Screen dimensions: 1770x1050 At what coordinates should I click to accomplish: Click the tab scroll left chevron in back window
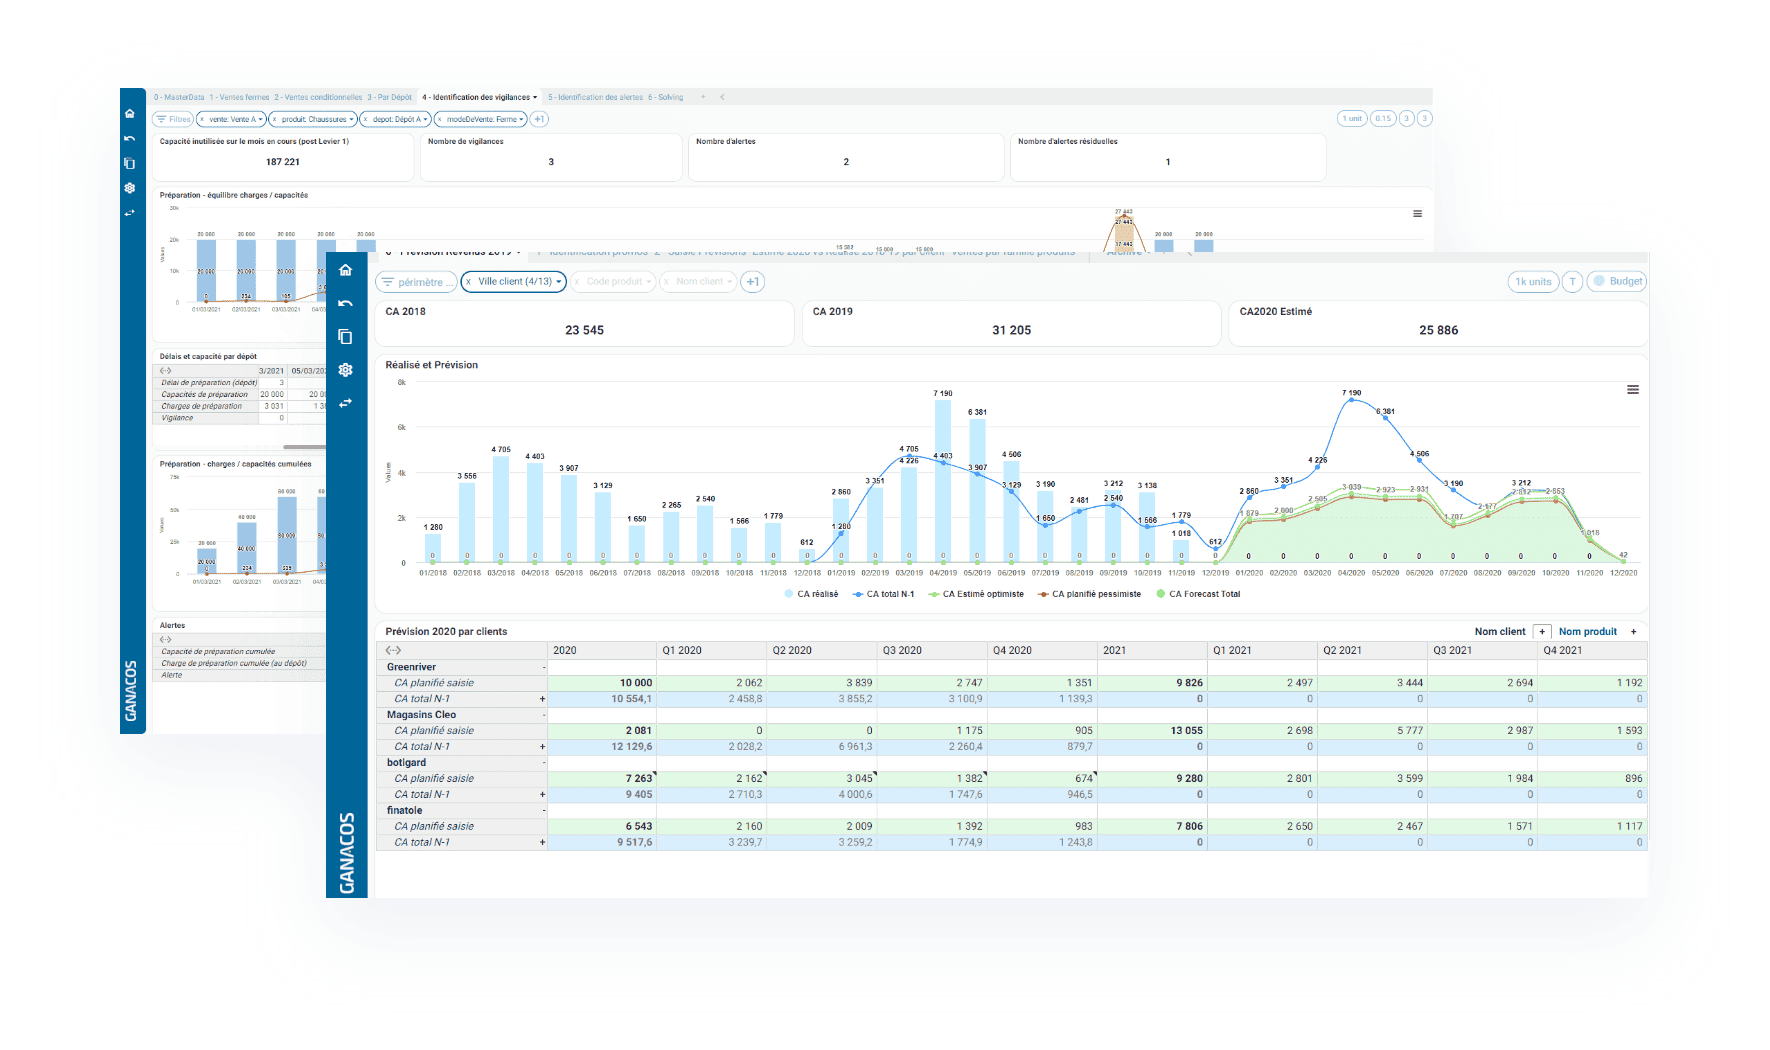coord(722,97)
